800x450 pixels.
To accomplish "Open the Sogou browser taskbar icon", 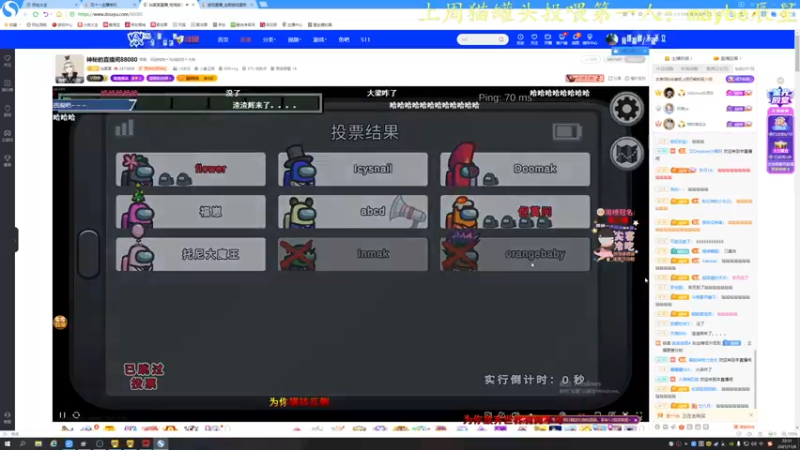I will coord(161,444).
